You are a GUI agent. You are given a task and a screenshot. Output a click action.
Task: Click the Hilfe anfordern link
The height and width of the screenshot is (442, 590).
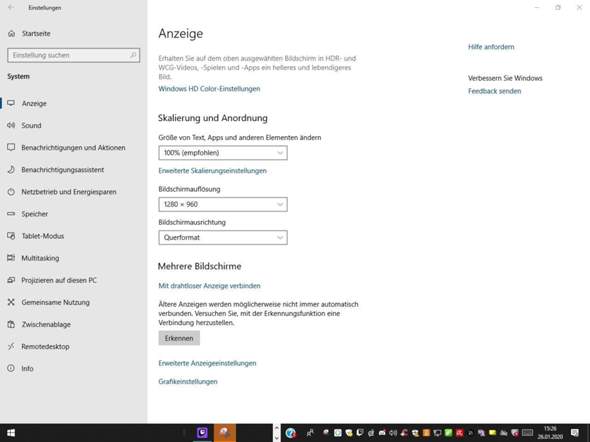[491, 47]
